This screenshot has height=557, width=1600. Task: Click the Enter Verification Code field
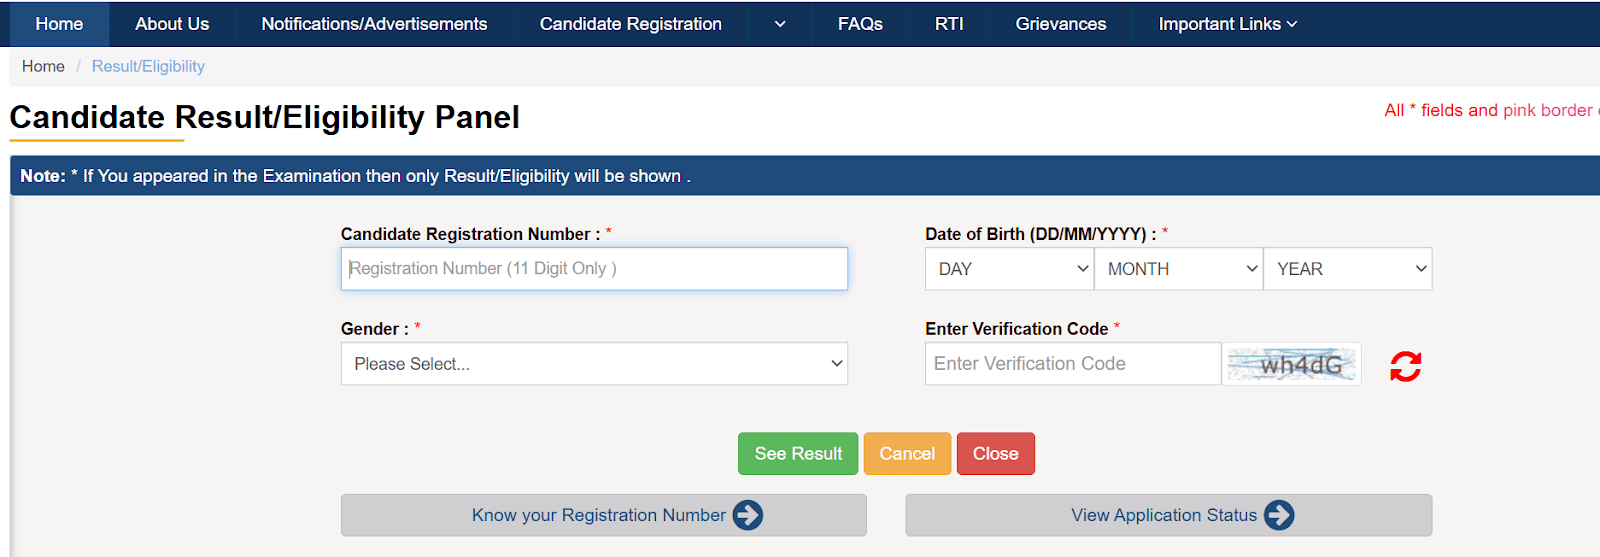pos(1072,364)
